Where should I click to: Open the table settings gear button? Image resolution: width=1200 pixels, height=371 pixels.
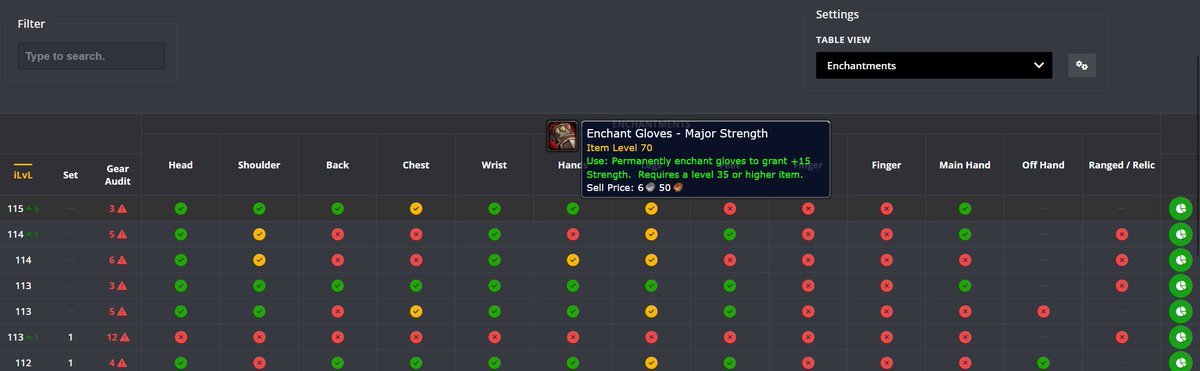(1081, 65)
